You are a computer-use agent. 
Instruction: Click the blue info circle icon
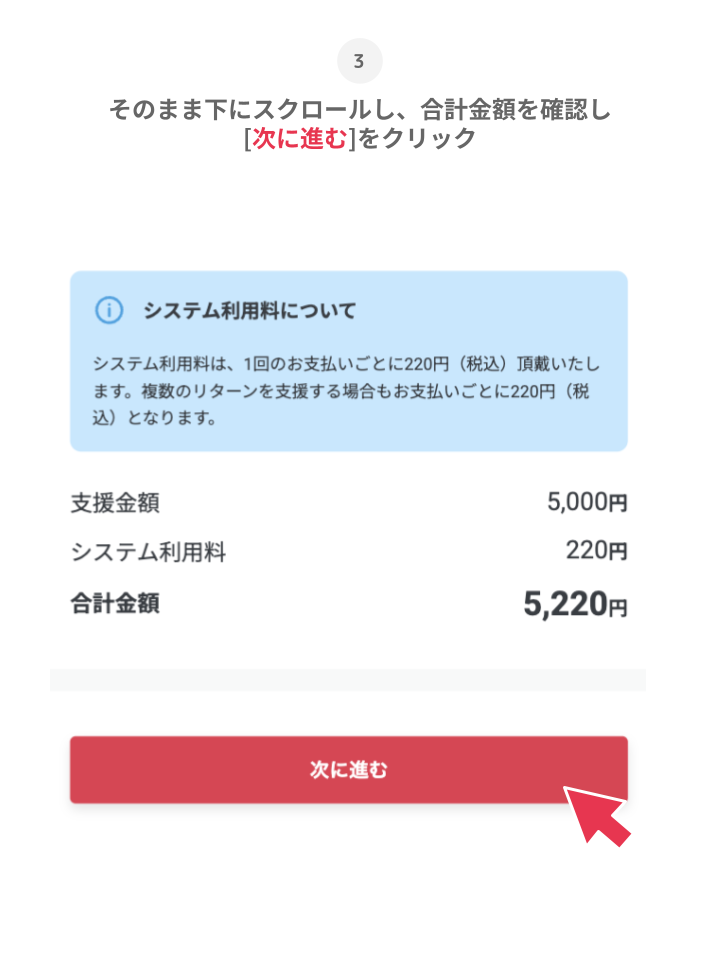tap(108, 311)
